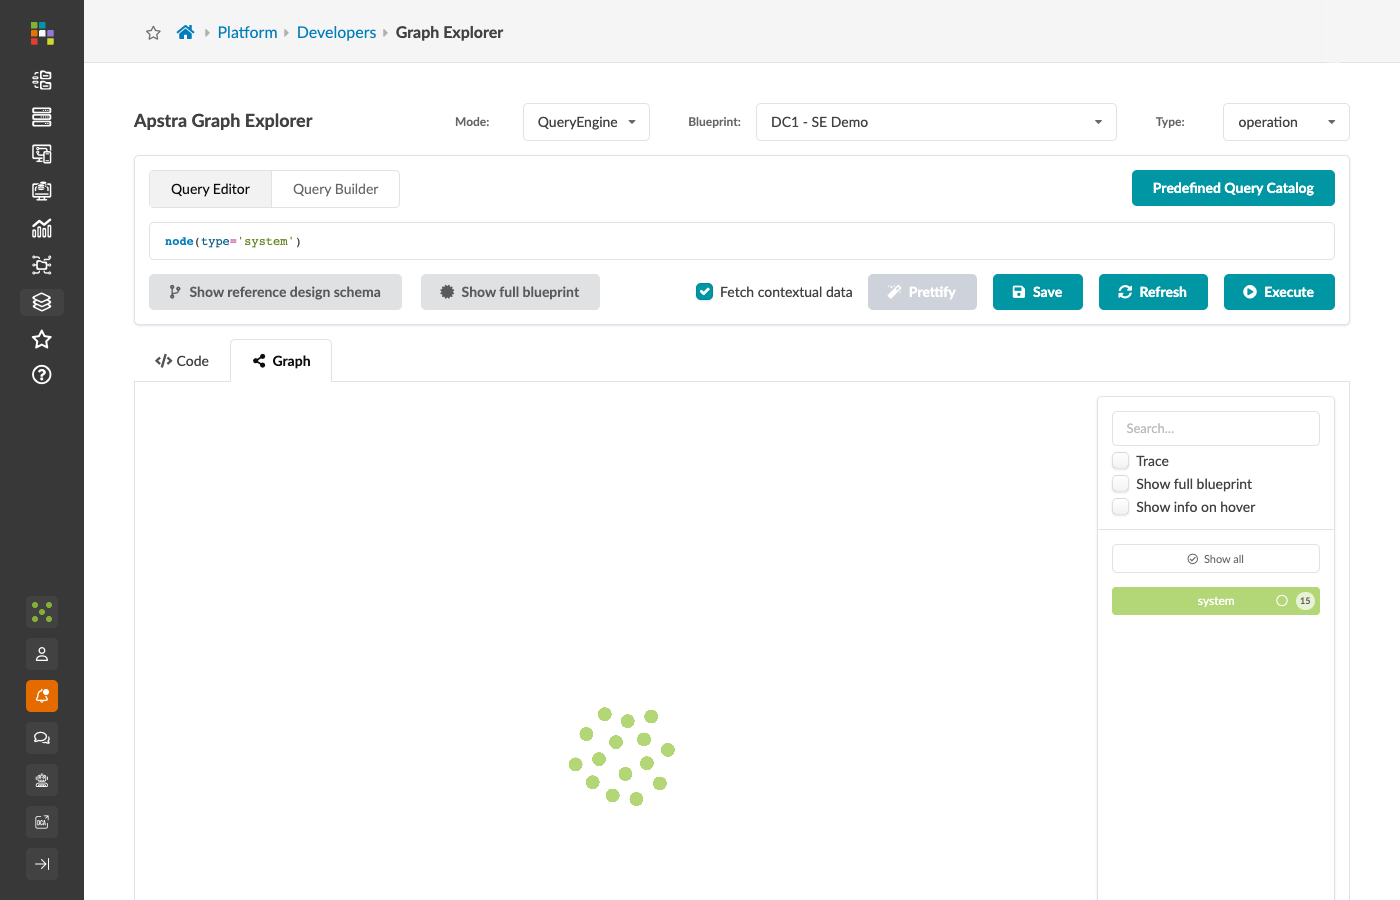Open the Type operation dropdown
The height and width of the screenshot is (900, 1400).
1286,122
